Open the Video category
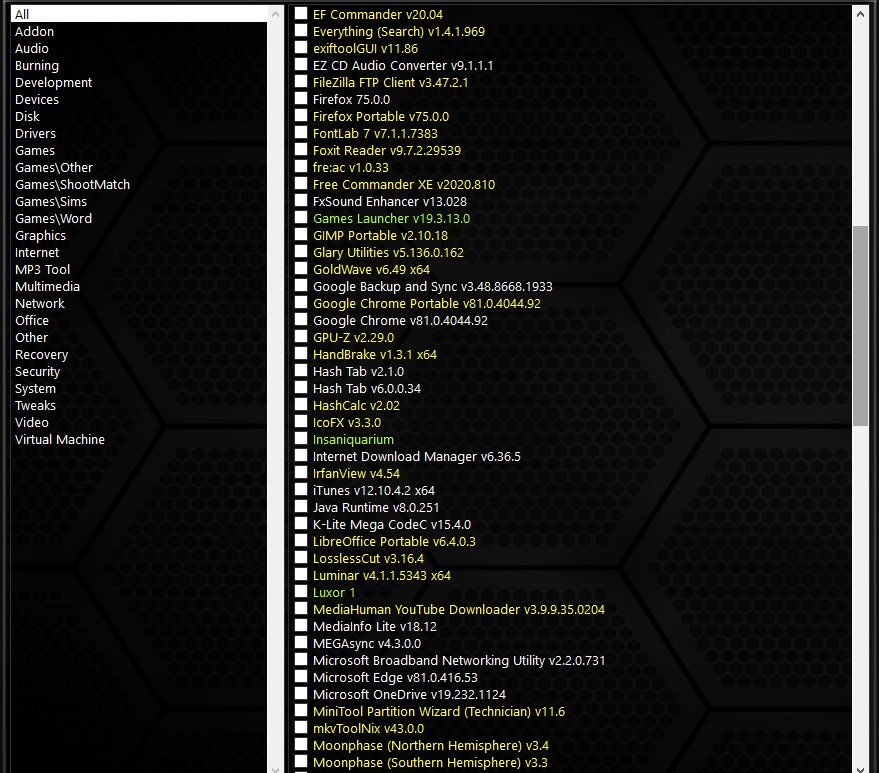 click(x=31, y=422)
